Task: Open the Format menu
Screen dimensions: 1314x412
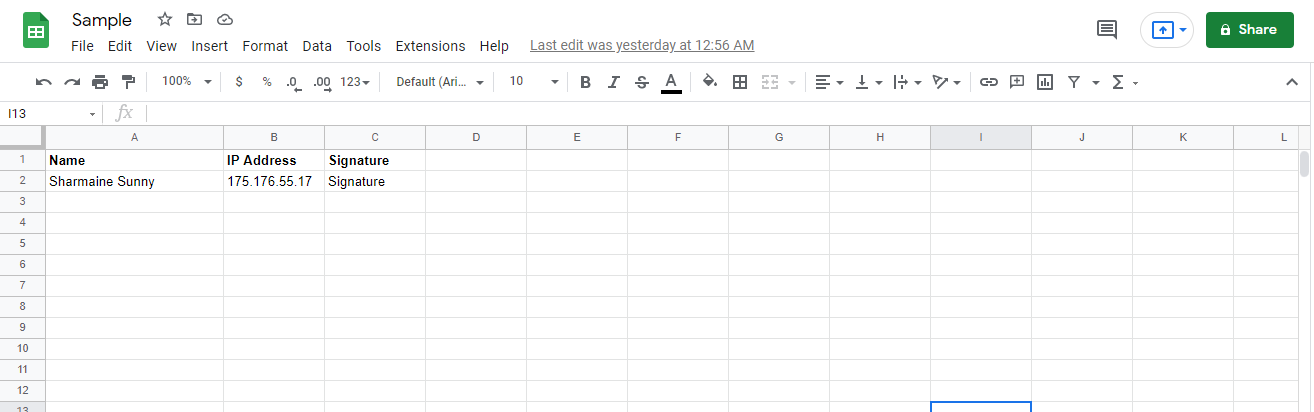Action: 265,46
